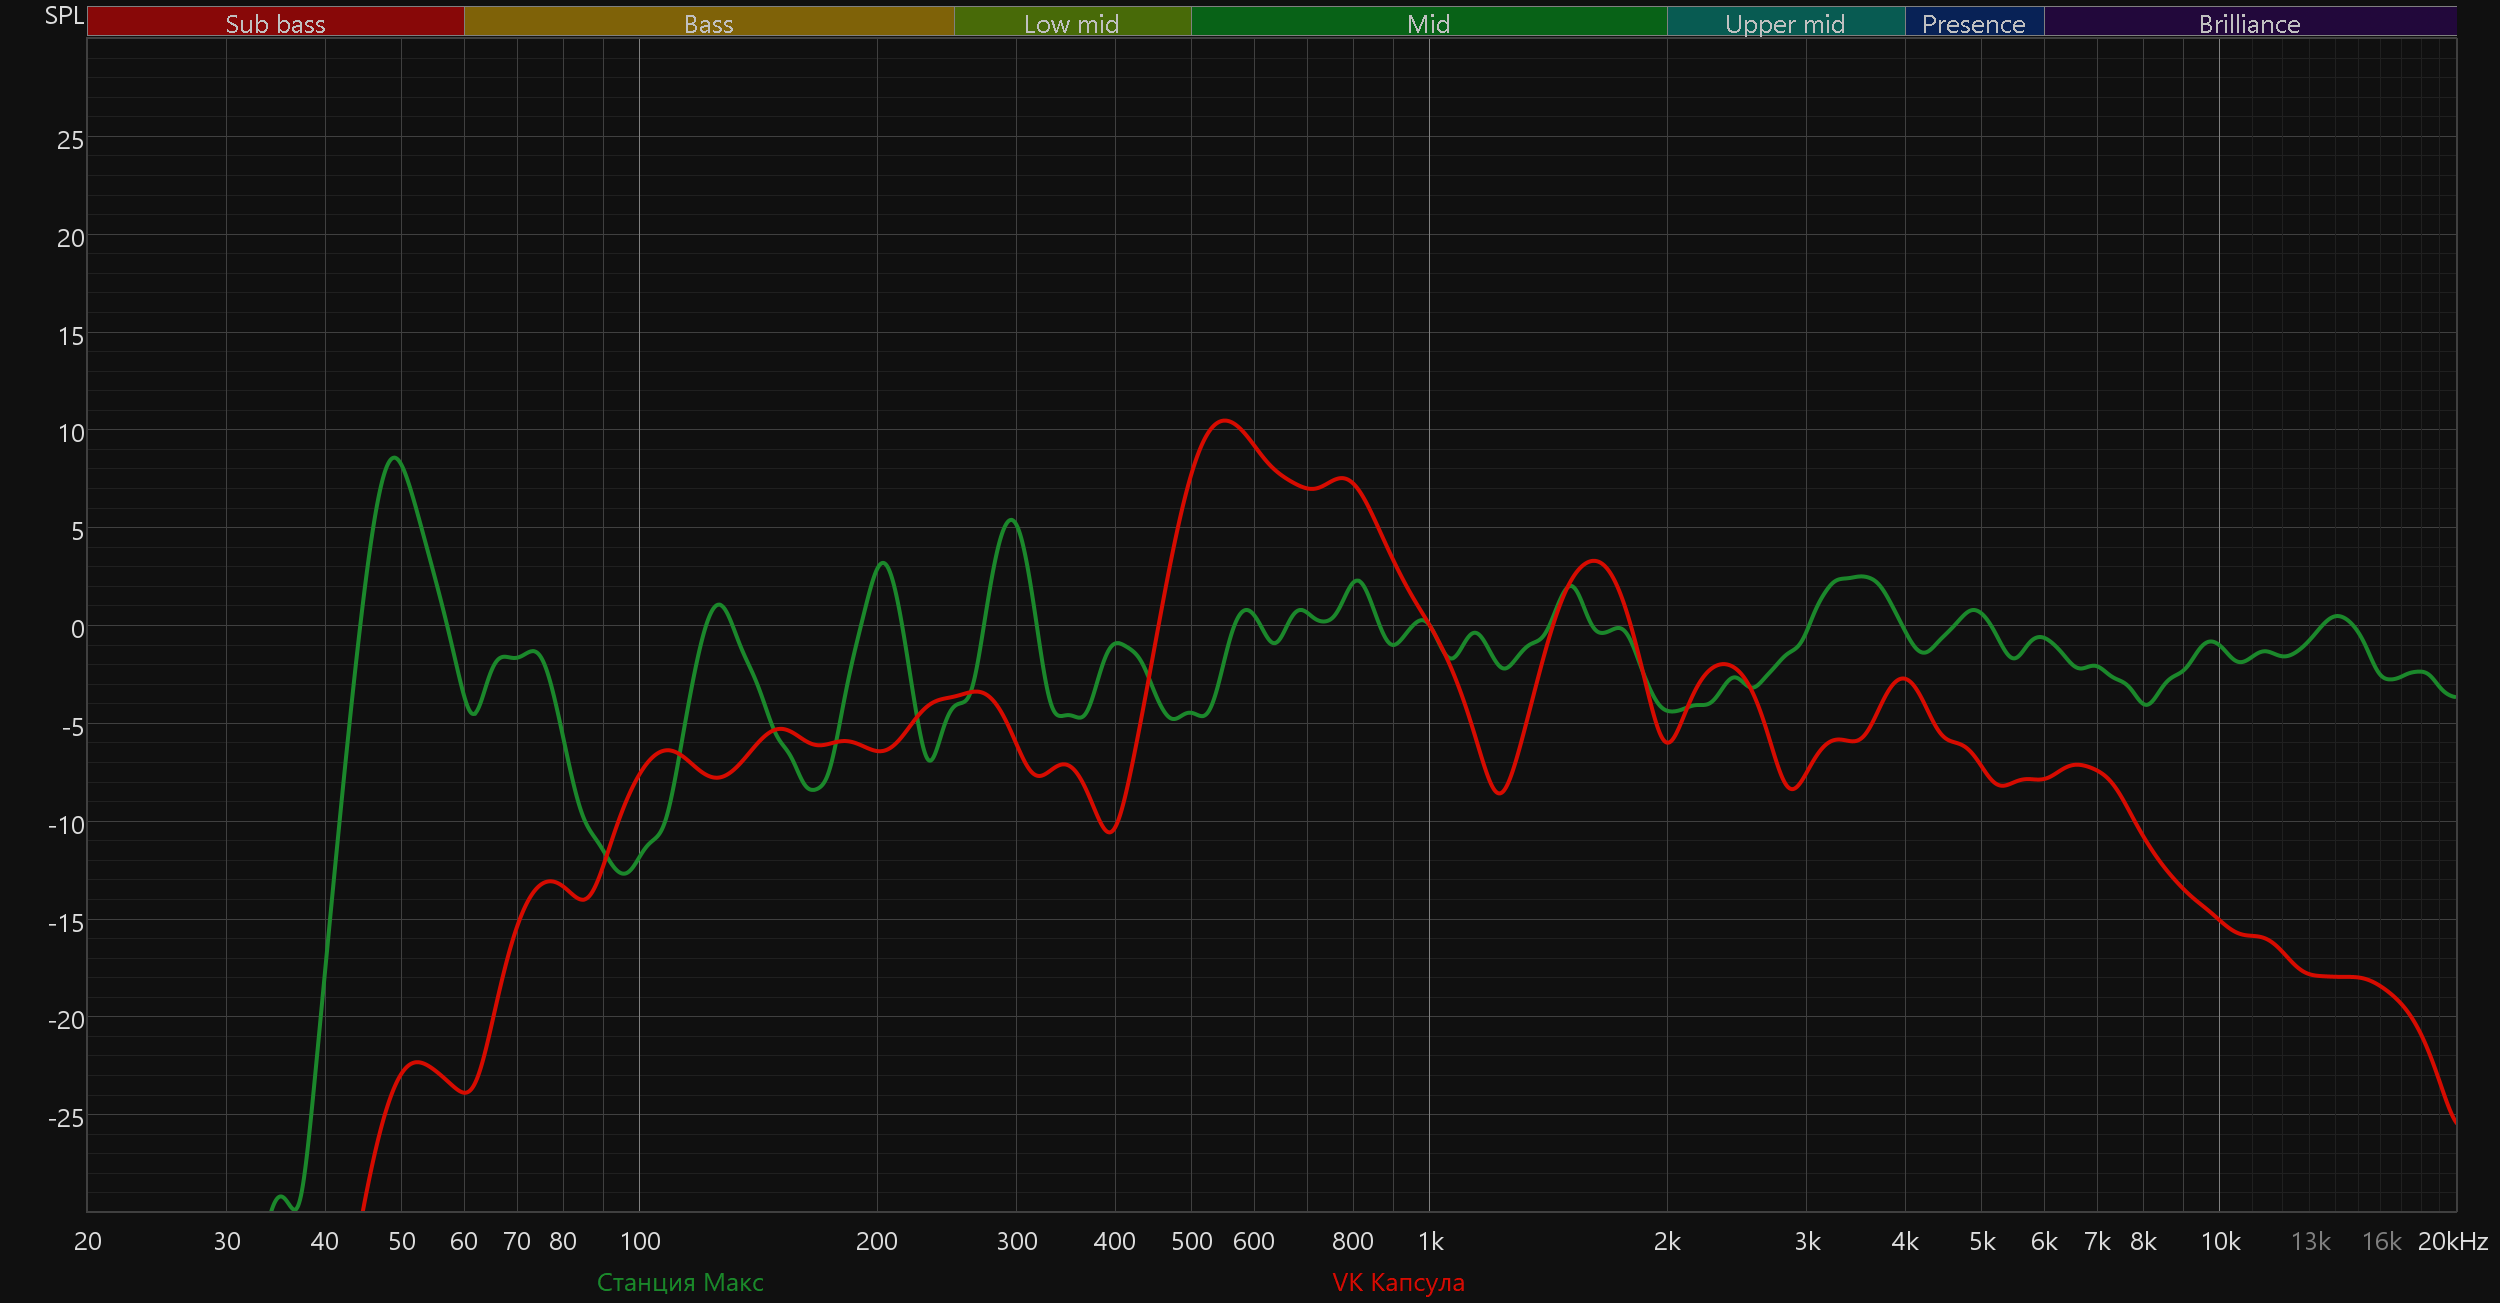Select the Brilliance band header
The image size is (2500, 1303).
[2249, 23]
